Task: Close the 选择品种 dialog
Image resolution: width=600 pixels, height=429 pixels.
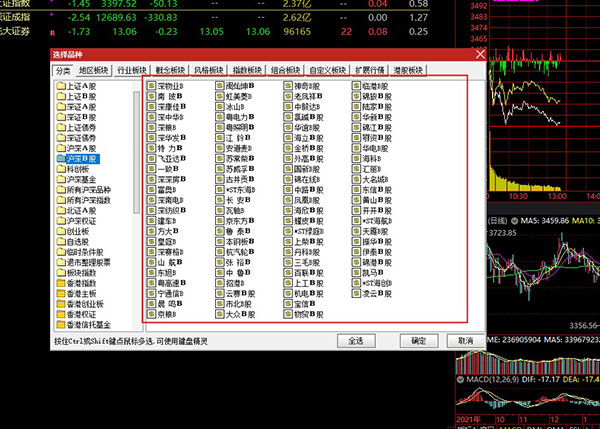Action: [480, 54]
